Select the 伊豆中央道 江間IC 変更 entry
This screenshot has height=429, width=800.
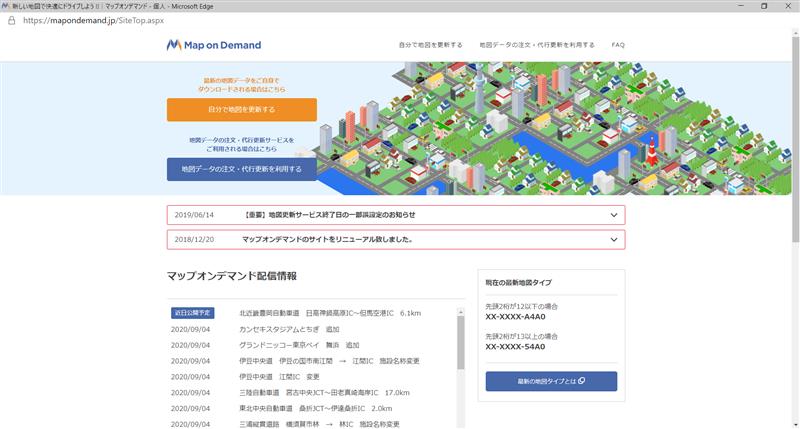tap(279, 377)
